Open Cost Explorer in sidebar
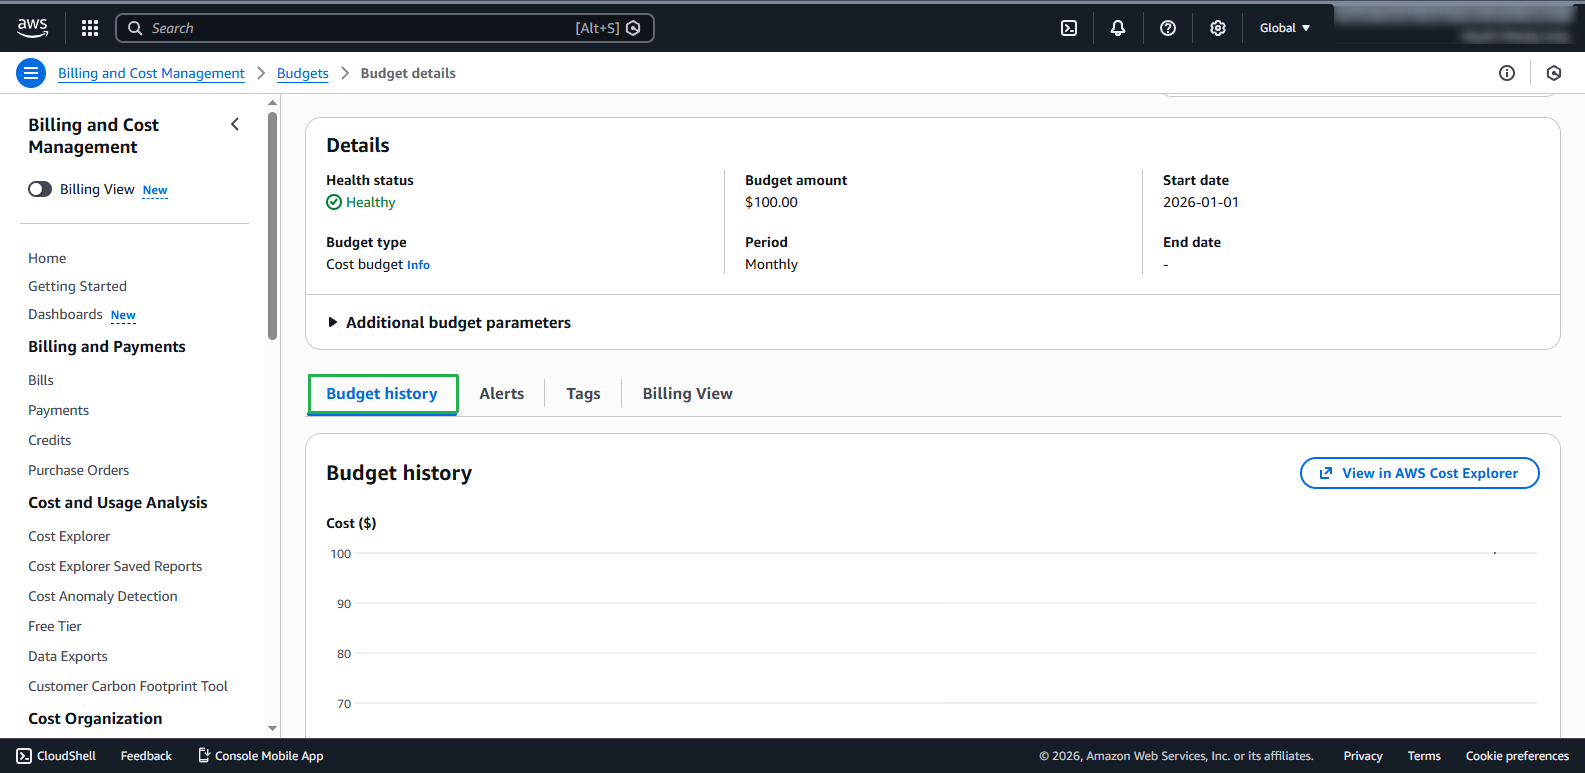The height and width of the screenshot is (773, 1585). click(69, 536)
